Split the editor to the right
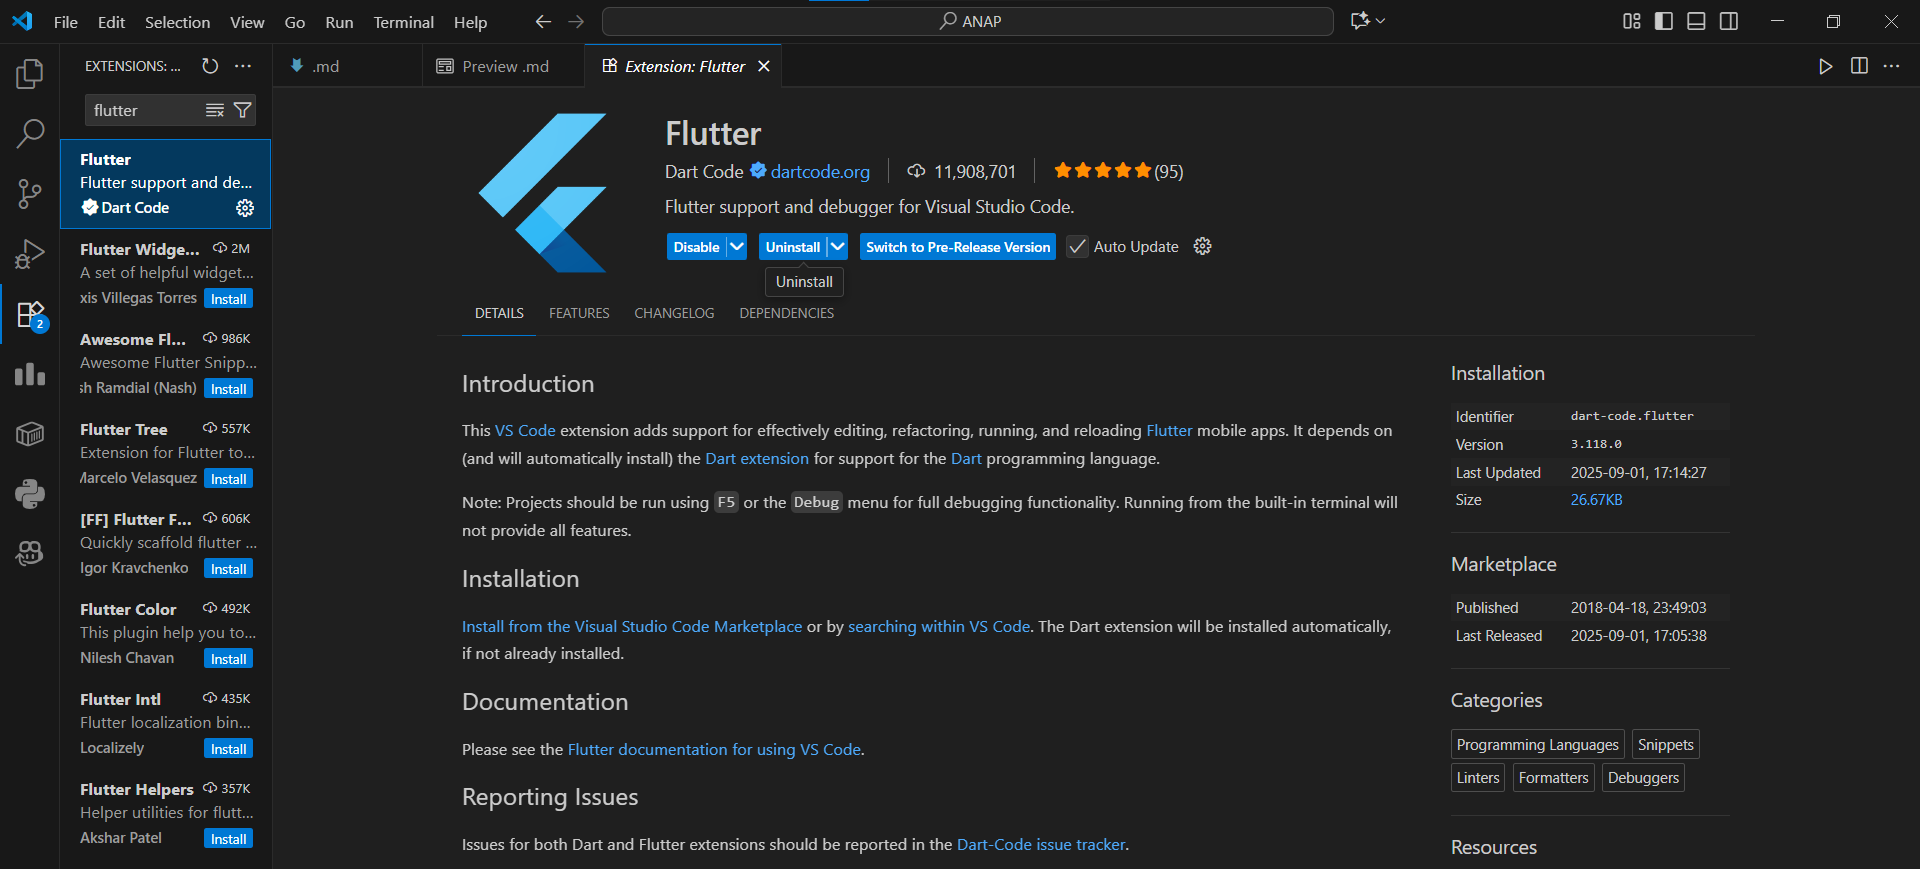The image size is (1920, 869). [x=1859, y=66]
